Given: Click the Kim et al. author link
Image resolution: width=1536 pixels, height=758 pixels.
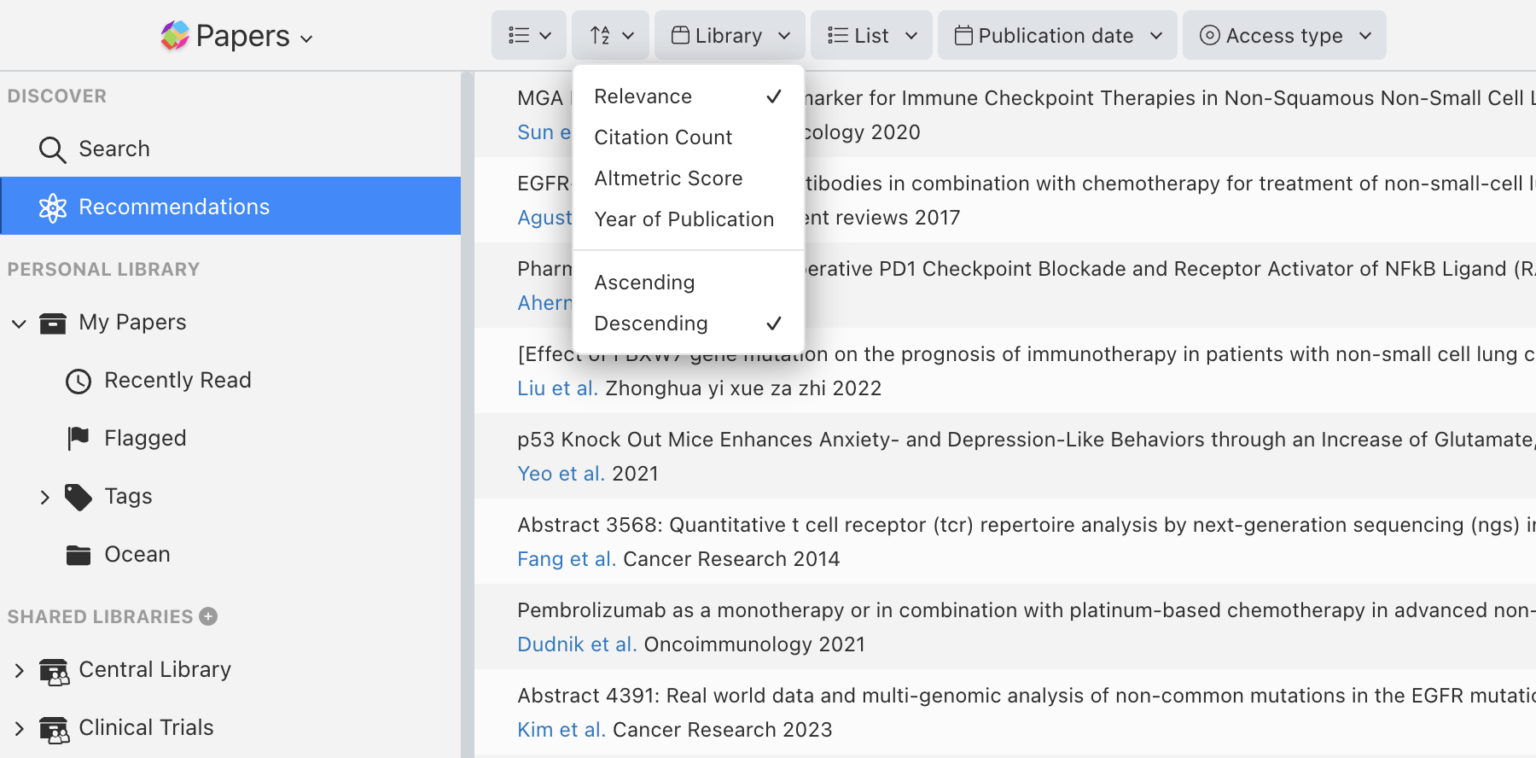Looking at the screenshot, I should (x=561, y=730).
